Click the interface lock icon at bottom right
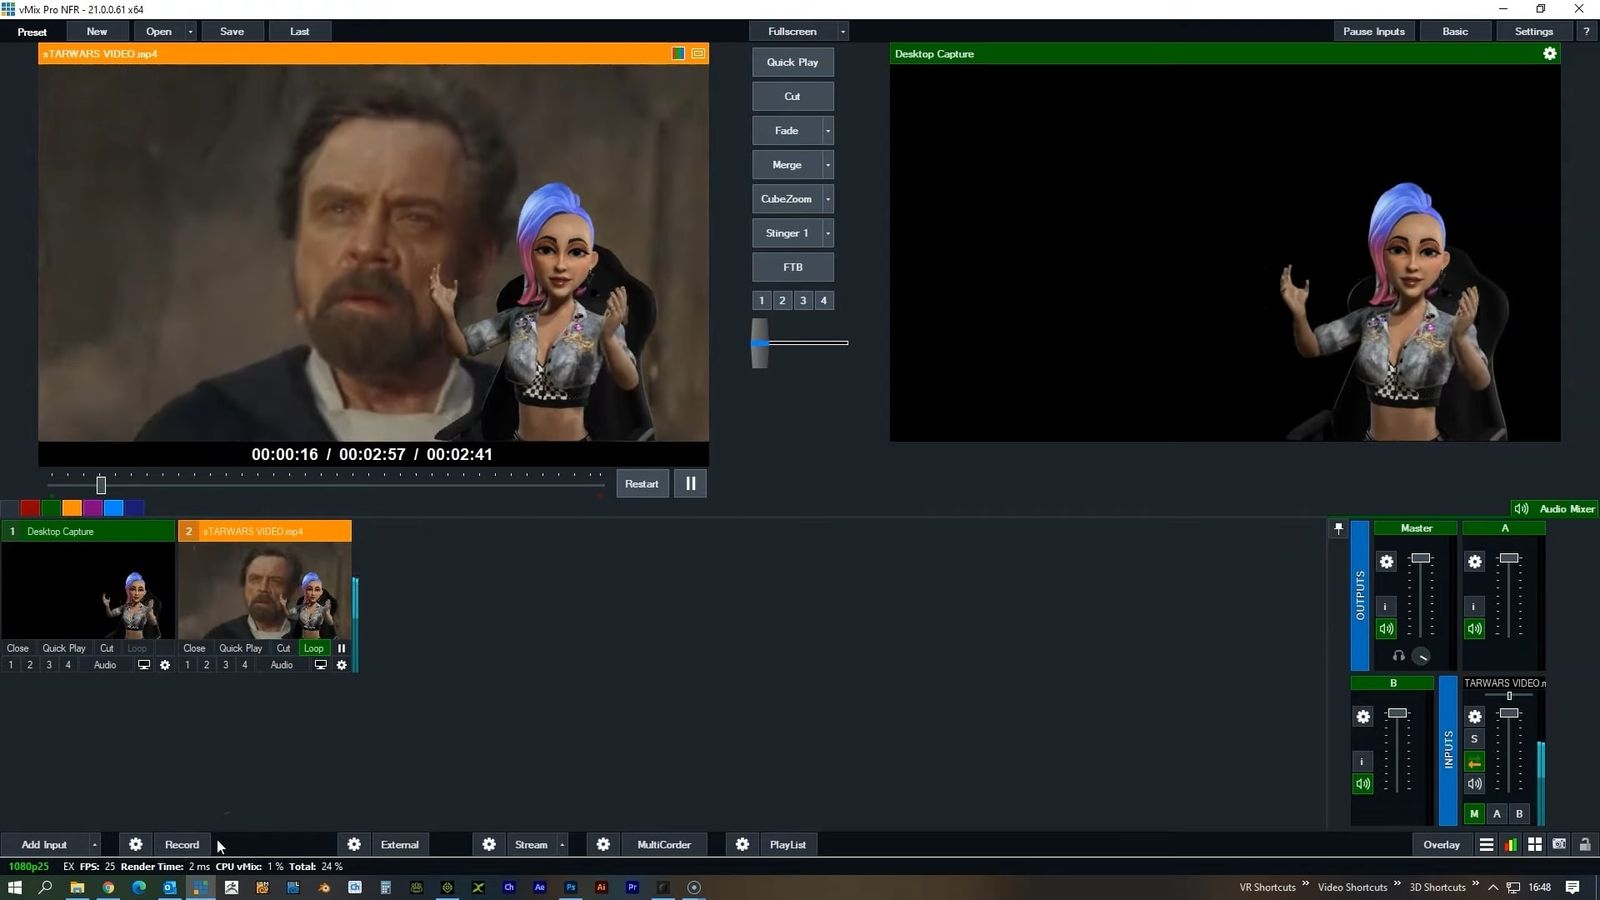This screenshot has width=1600, height=900. click(x=1585, y=844)
